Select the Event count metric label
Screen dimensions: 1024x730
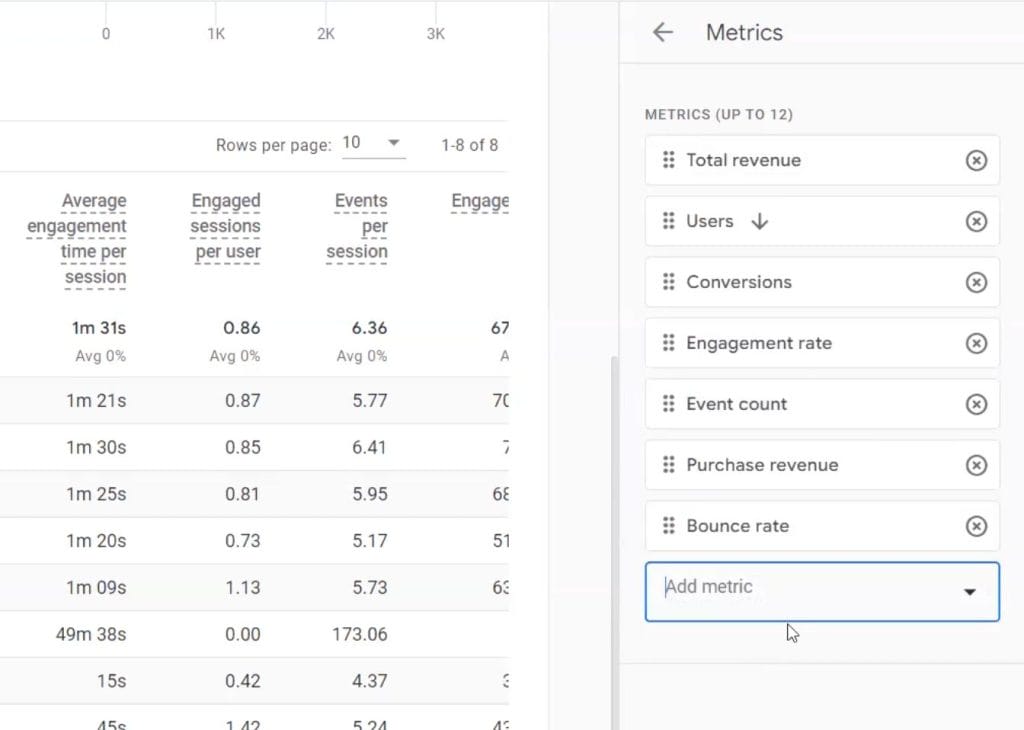(x=736, y=404)
